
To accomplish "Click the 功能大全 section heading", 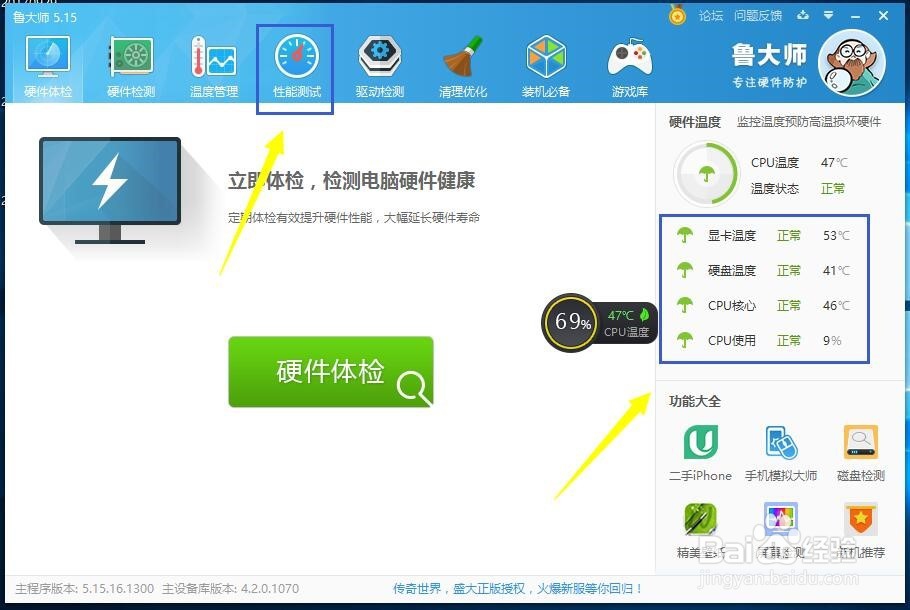I will click(695, 401).
